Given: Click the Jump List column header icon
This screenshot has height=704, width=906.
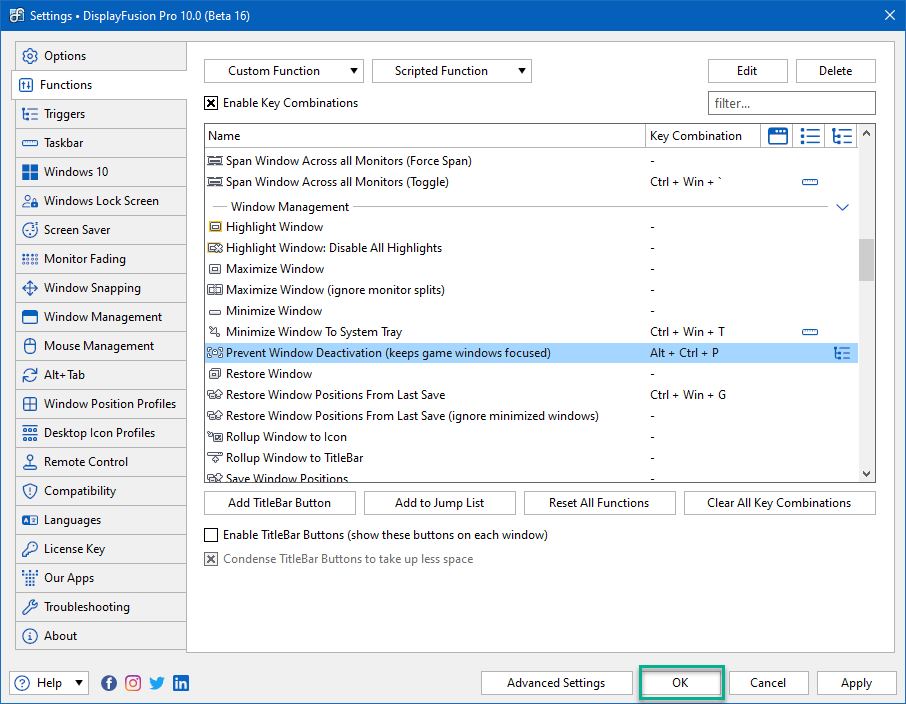Looking at the screenshot, I should coord(810,136).
